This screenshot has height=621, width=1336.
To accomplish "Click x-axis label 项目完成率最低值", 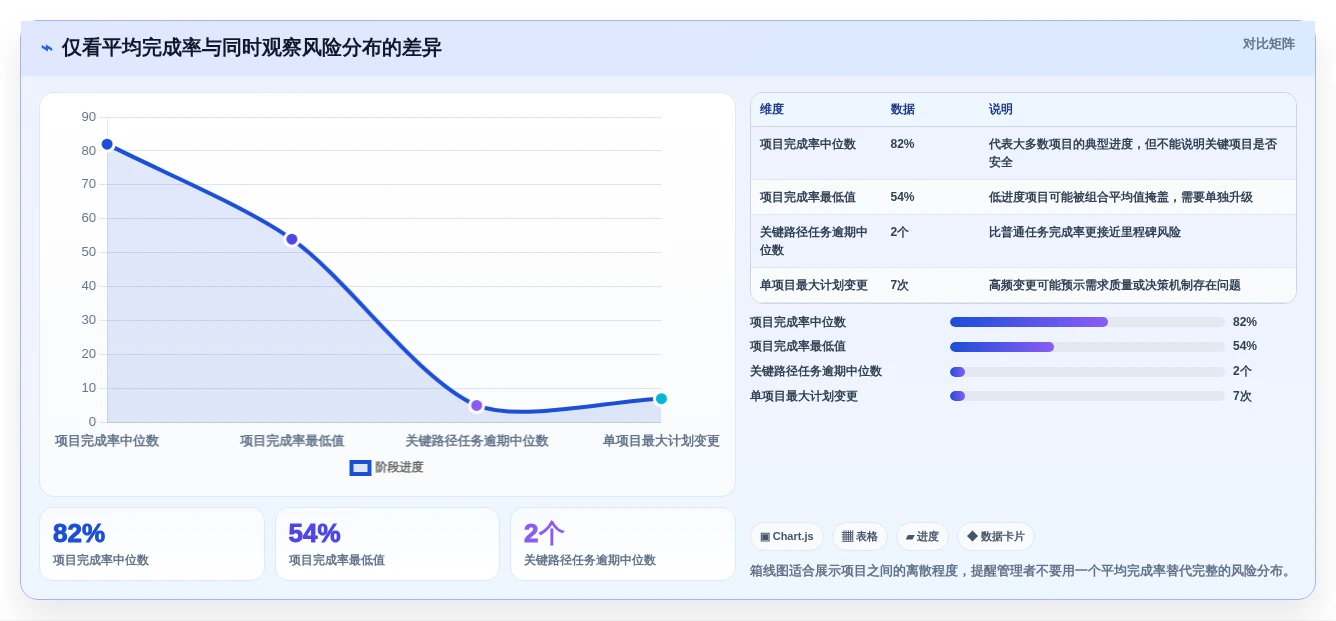I will coord(292,441).
